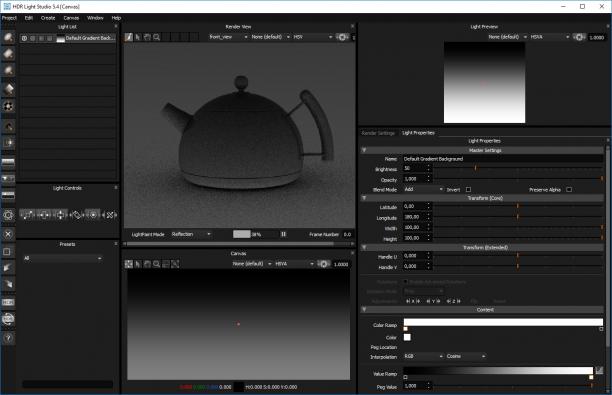
Task: Open Light Preview exposure settings gear
Action: [x=579, y=37]
